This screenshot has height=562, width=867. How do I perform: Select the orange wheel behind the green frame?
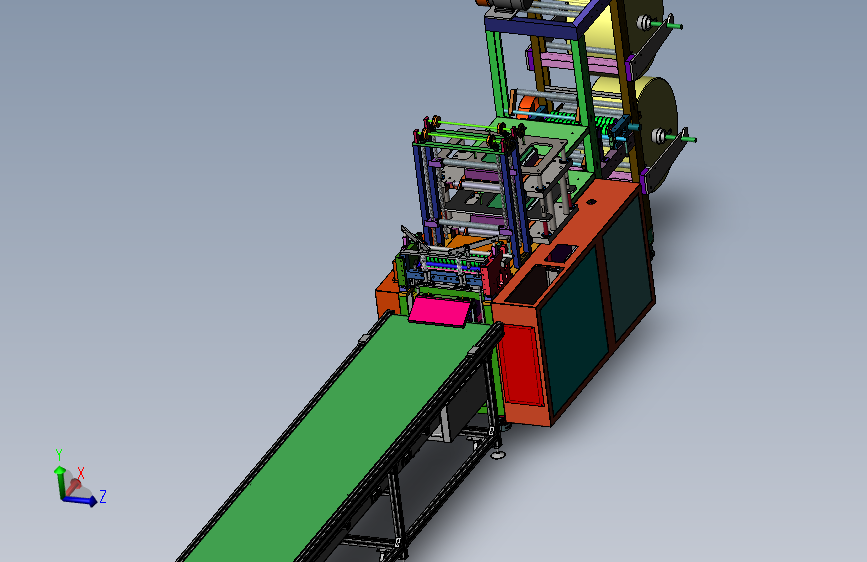coord(529,106)
